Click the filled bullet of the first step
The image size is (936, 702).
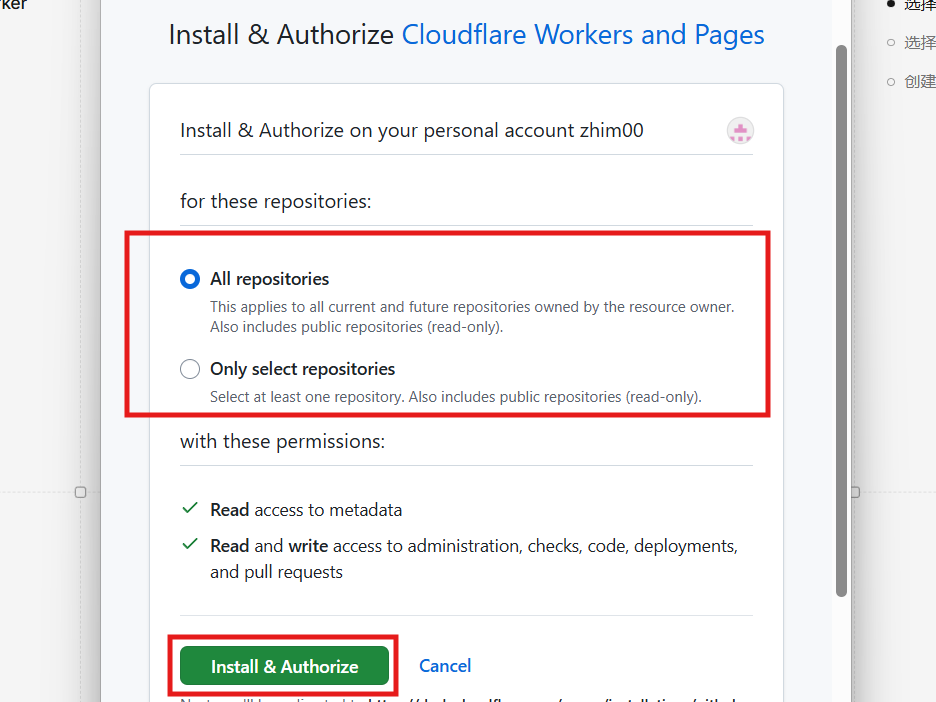pos(891,4)
